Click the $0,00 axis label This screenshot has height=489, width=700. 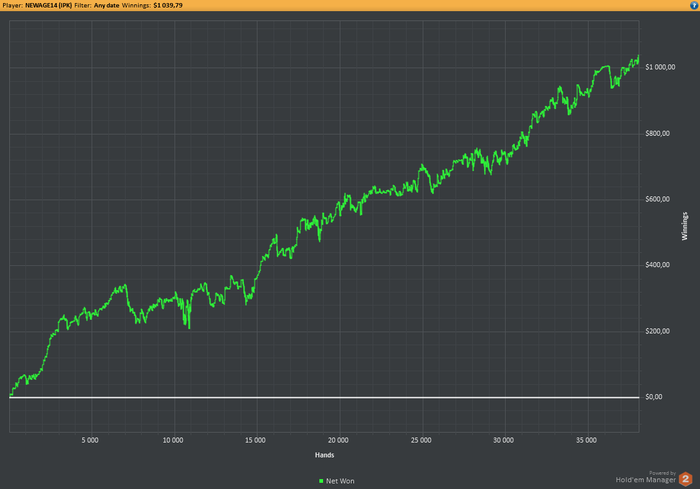pos(654,397)
